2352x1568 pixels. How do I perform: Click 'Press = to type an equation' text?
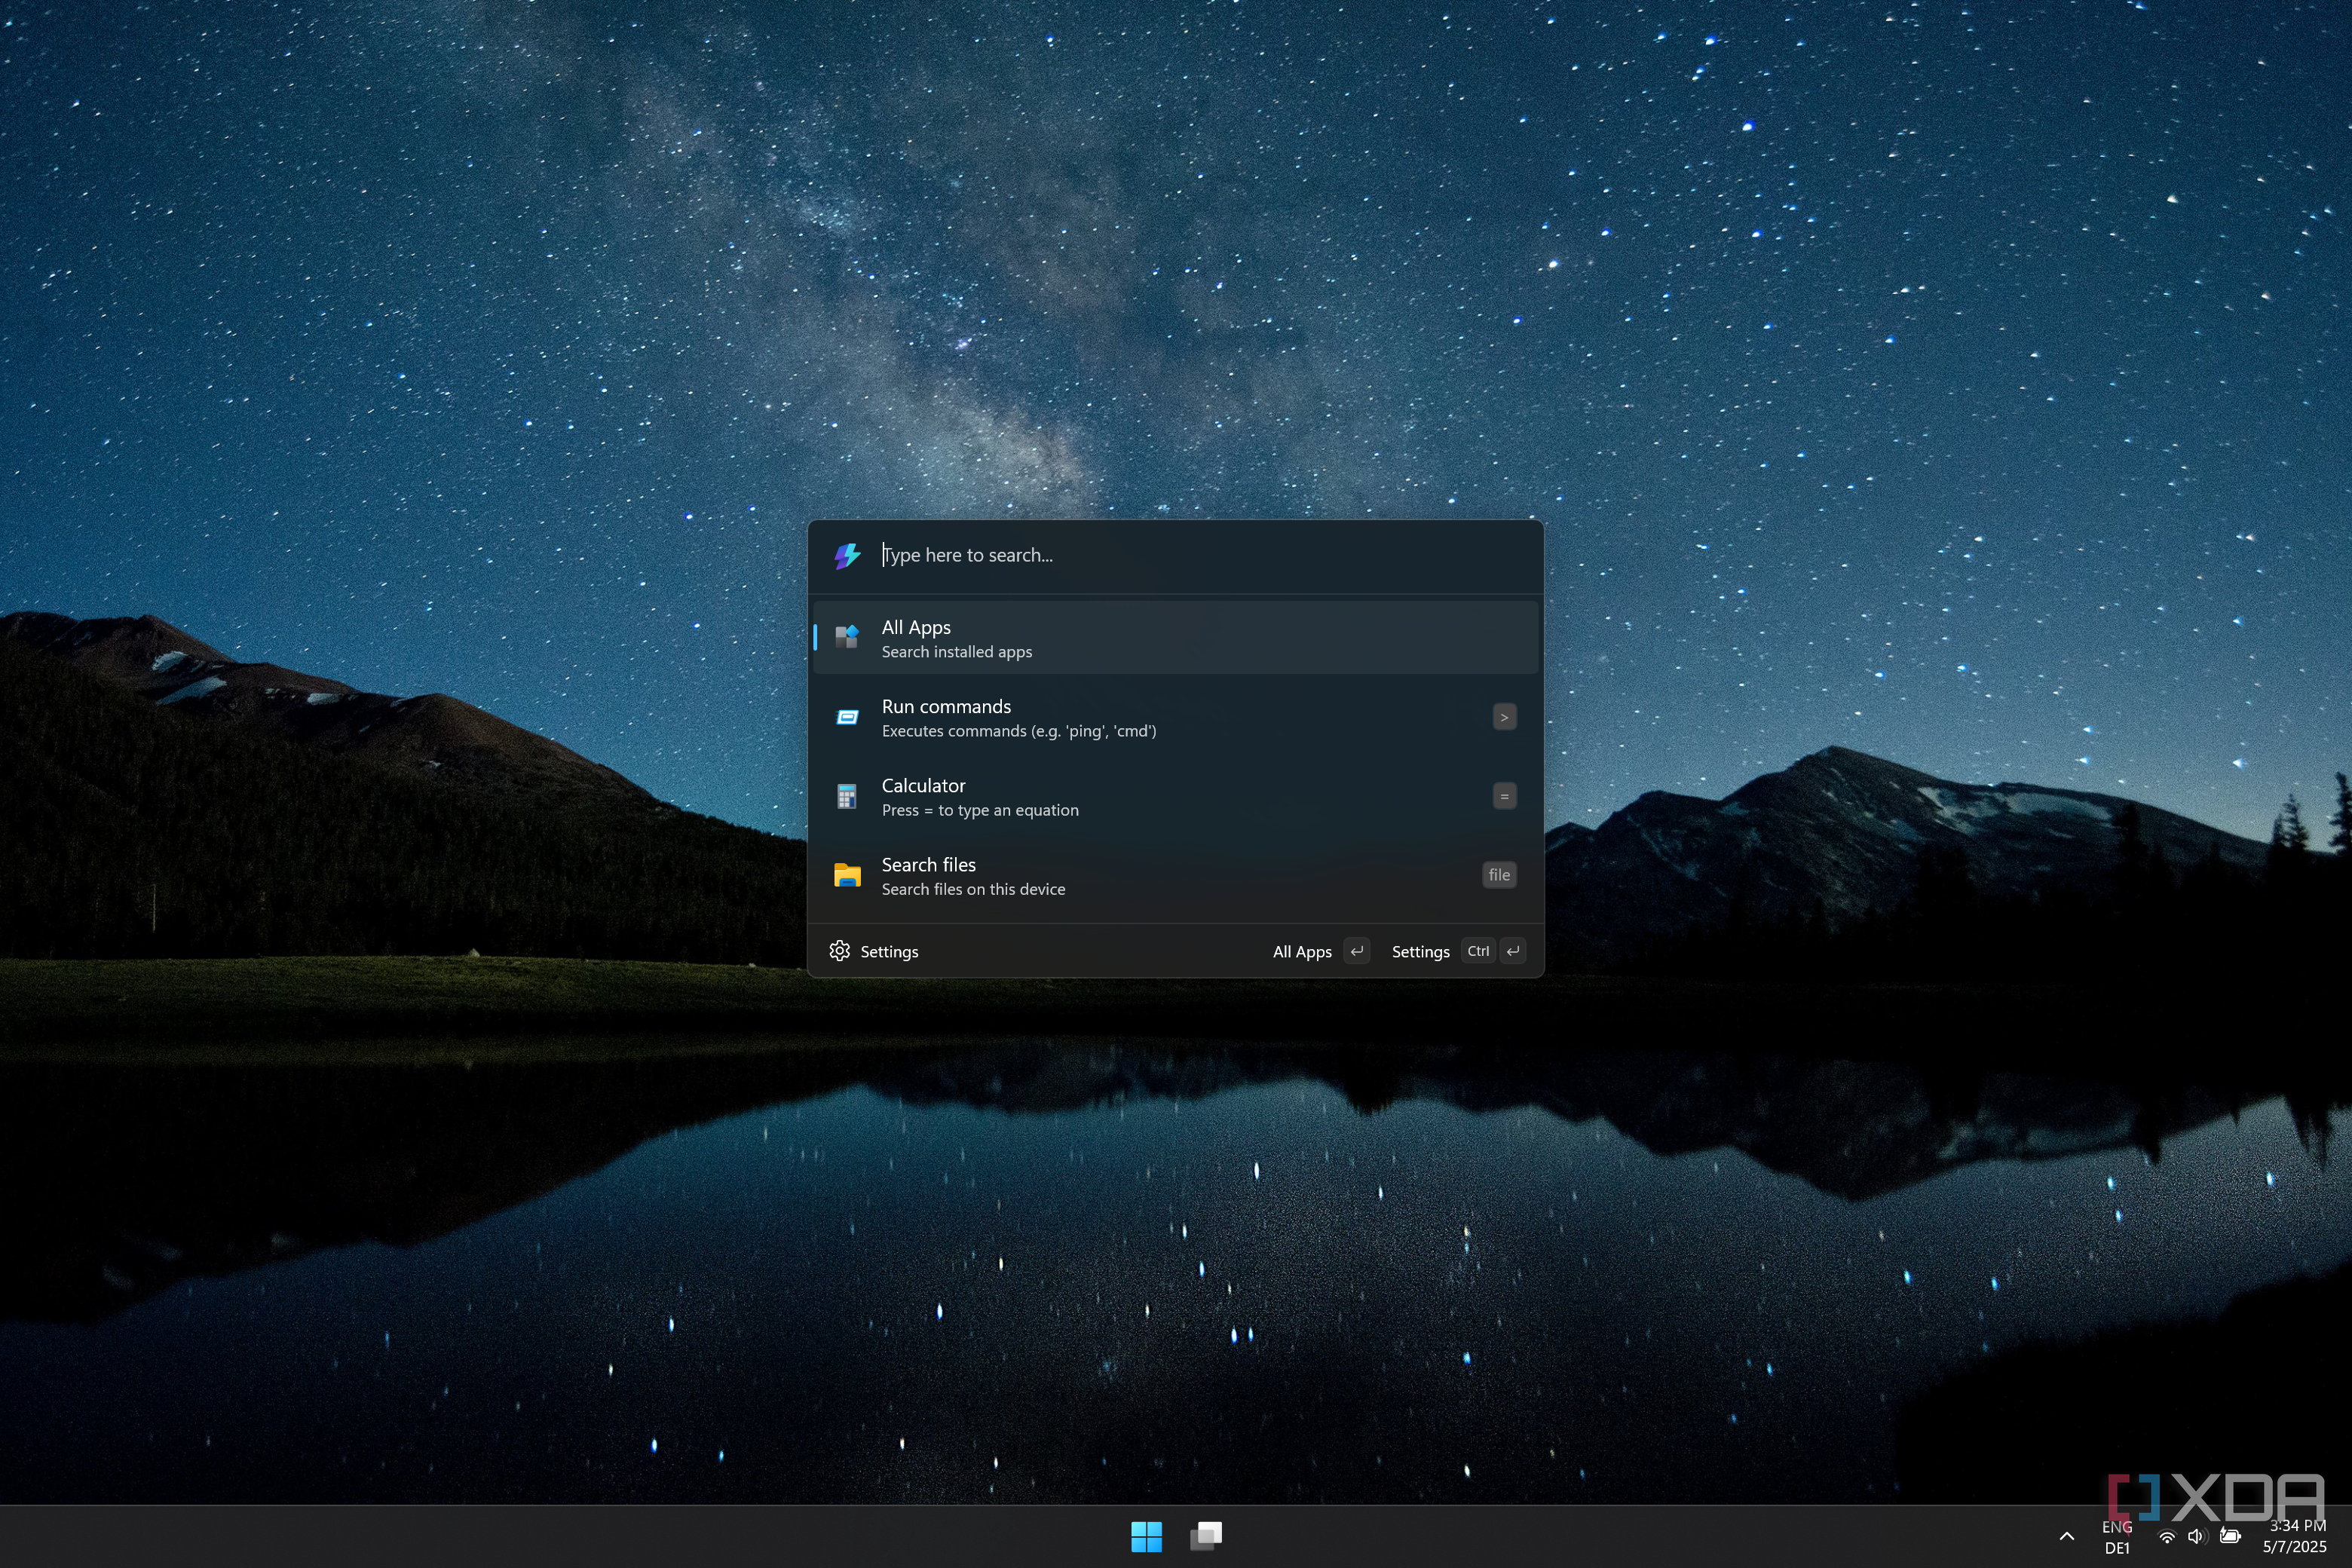coord(980,810)
